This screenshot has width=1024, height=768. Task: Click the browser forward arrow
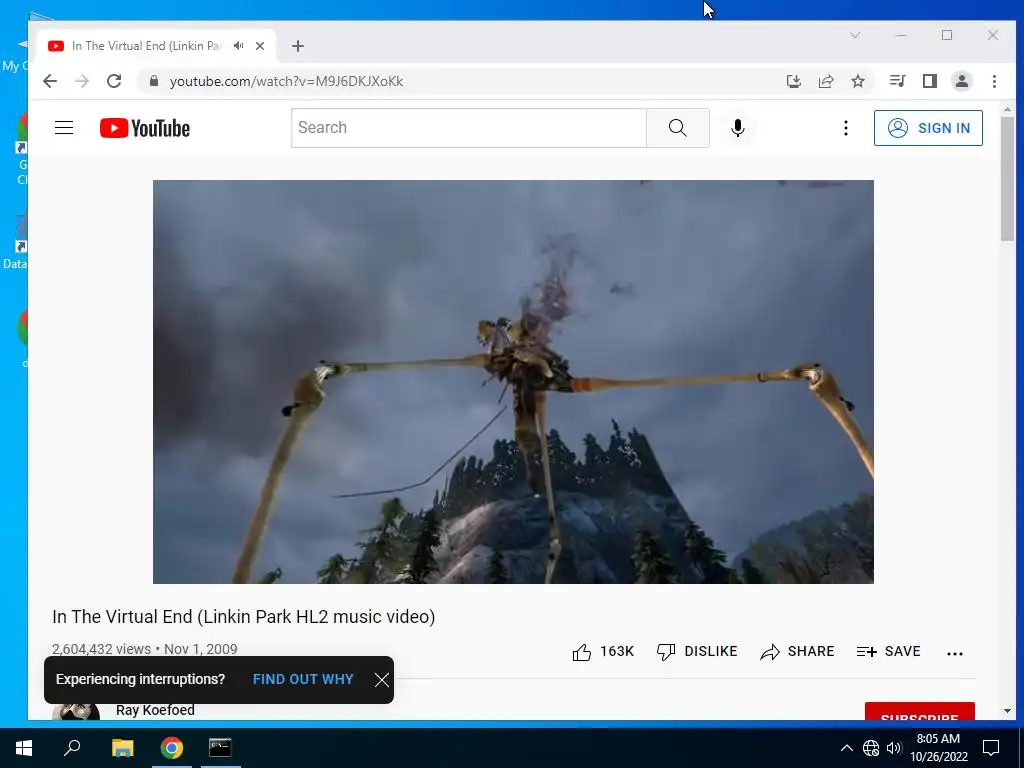pyautogui.click(x=82, y=81)
